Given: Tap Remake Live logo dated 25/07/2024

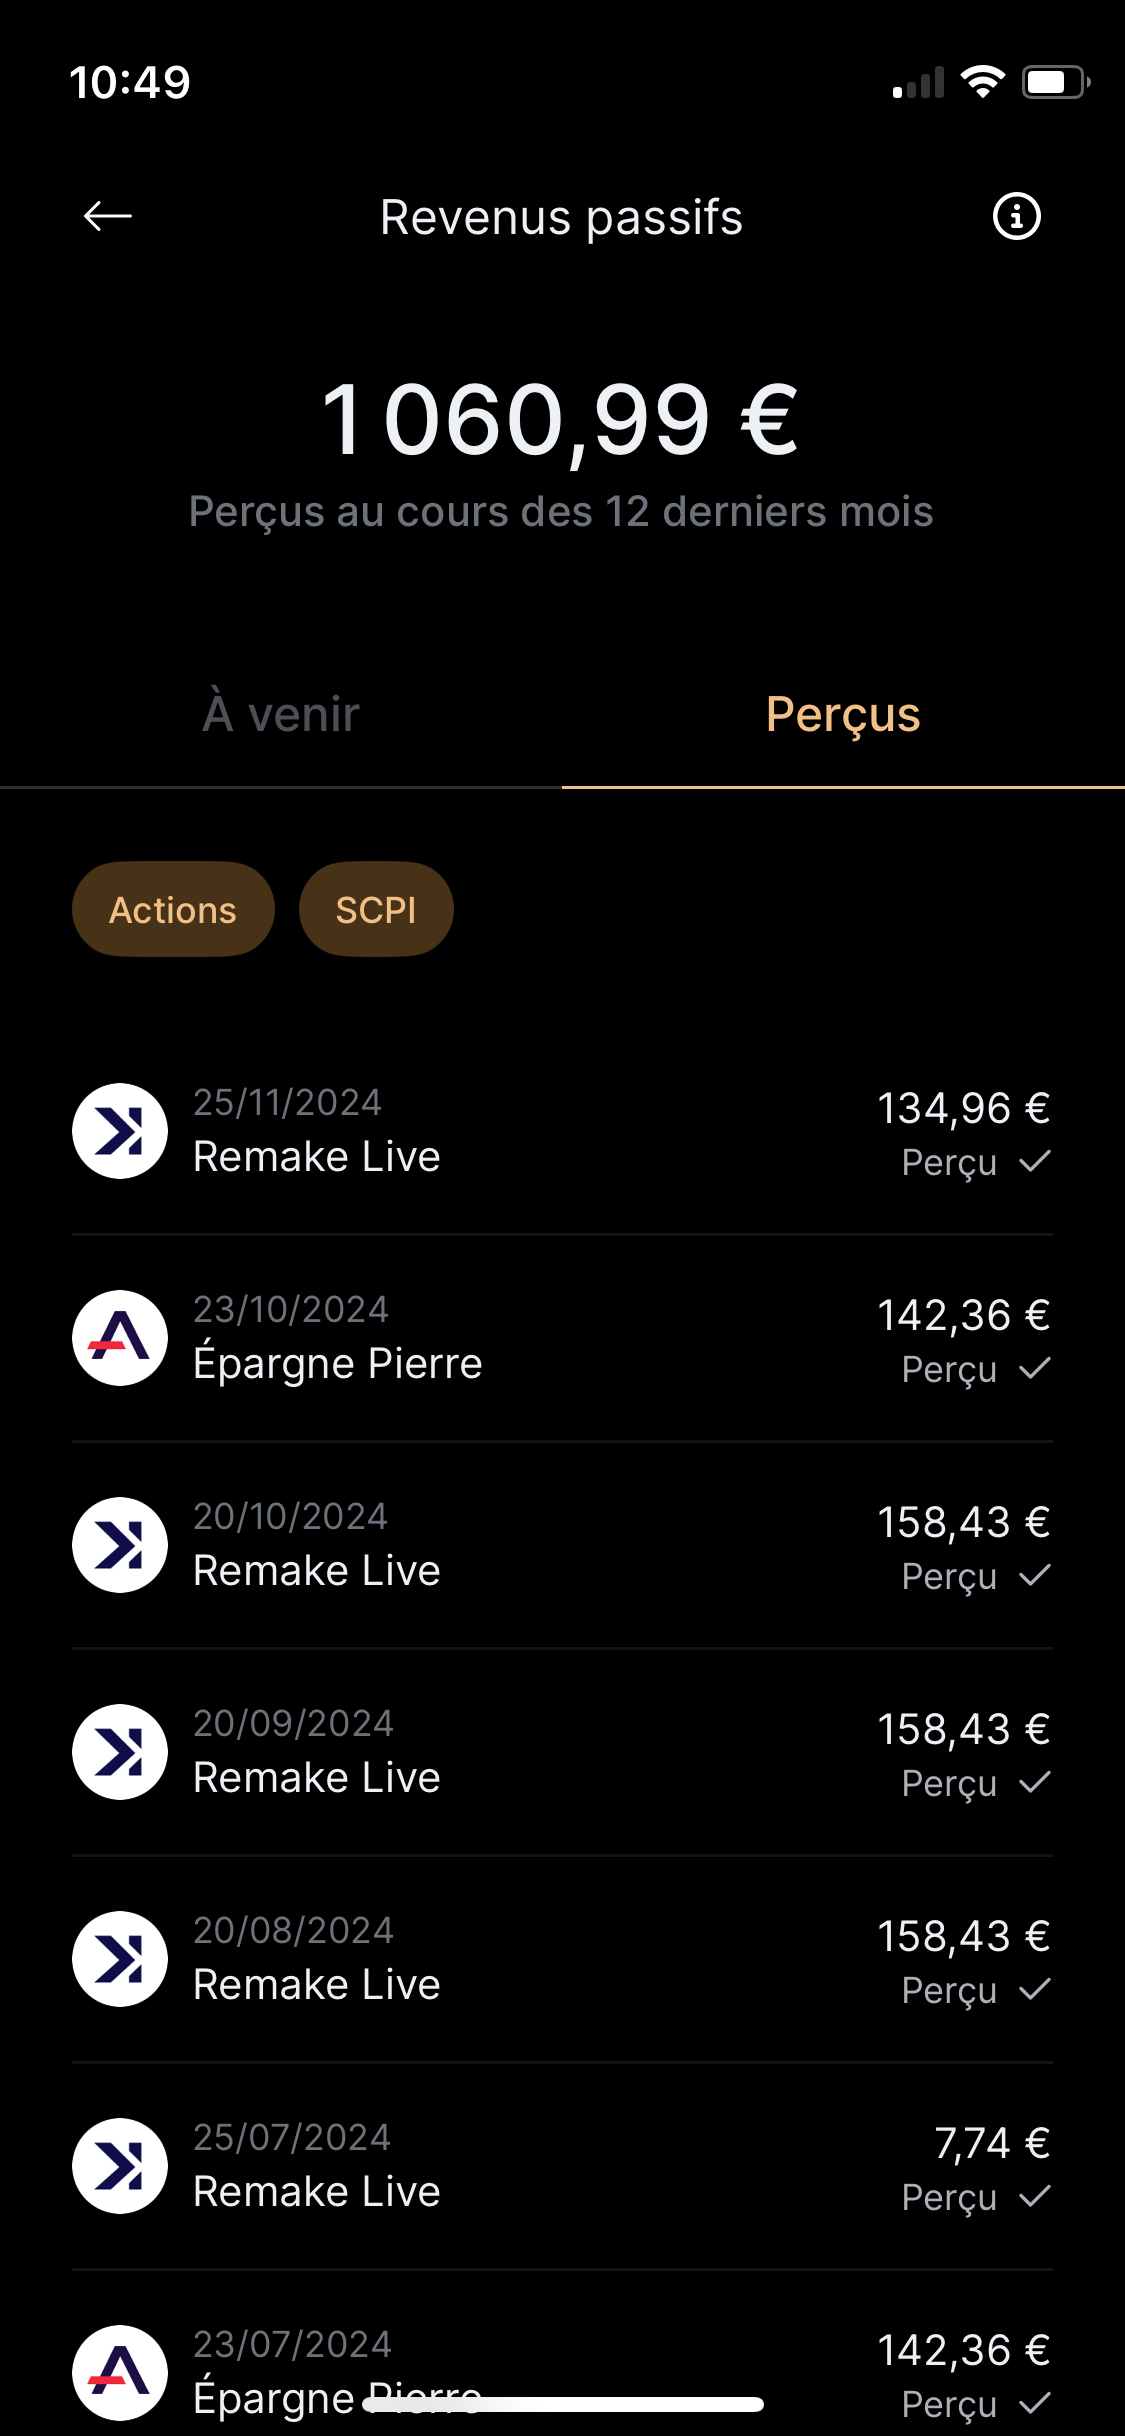Looking at the screenshot, I should [120, 2166].
